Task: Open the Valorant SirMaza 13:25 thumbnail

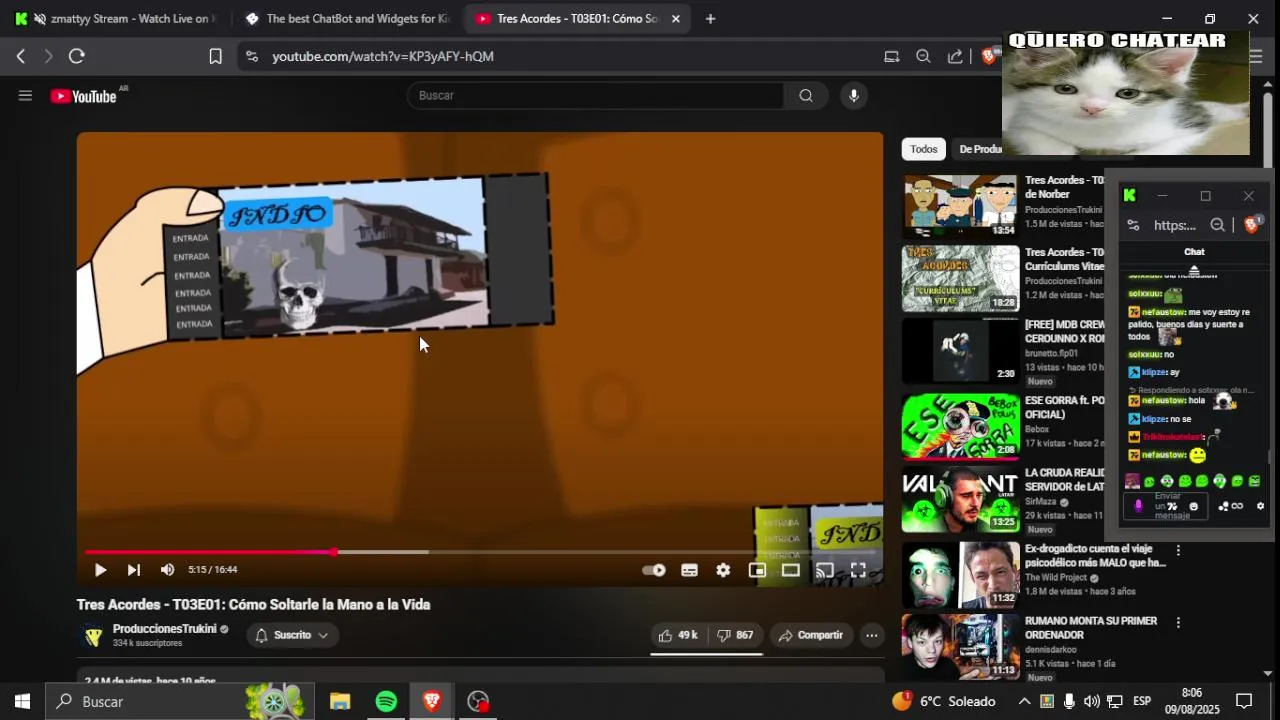Action: (x=960, y=499)
